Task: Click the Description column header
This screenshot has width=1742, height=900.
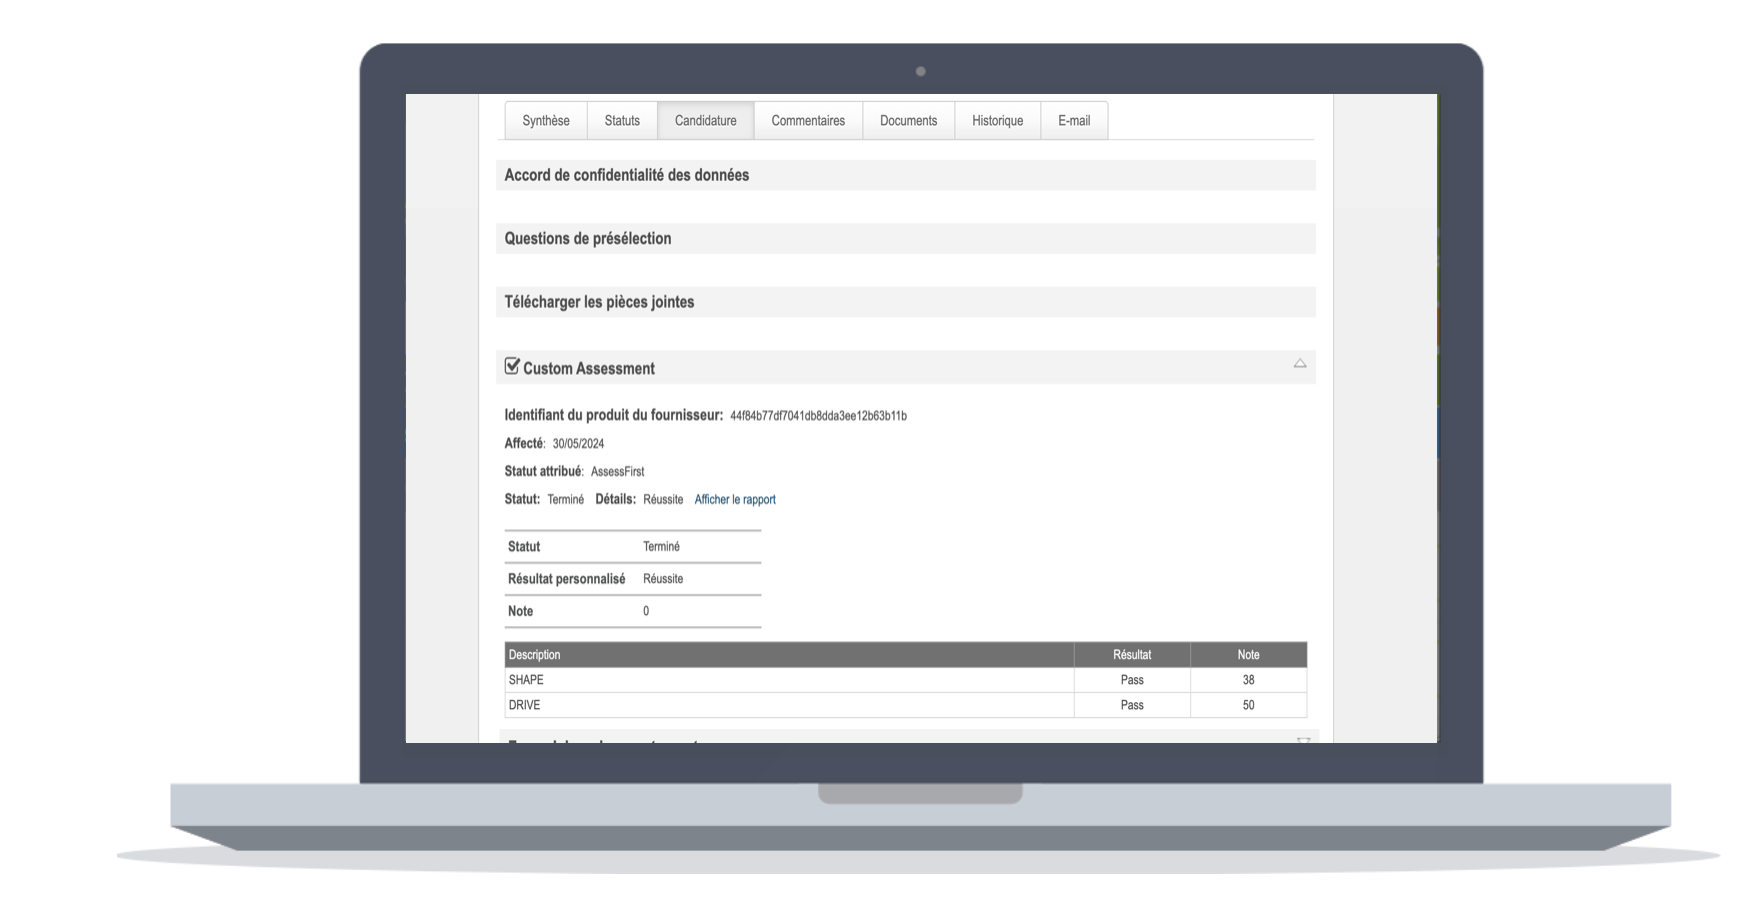Action: coord(535,655)
